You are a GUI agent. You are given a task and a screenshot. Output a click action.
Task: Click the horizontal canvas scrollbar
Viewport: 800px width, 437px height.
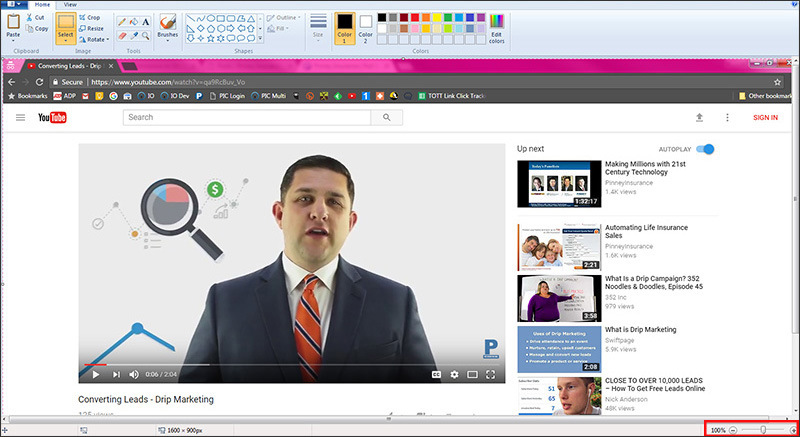pos(388,419)
